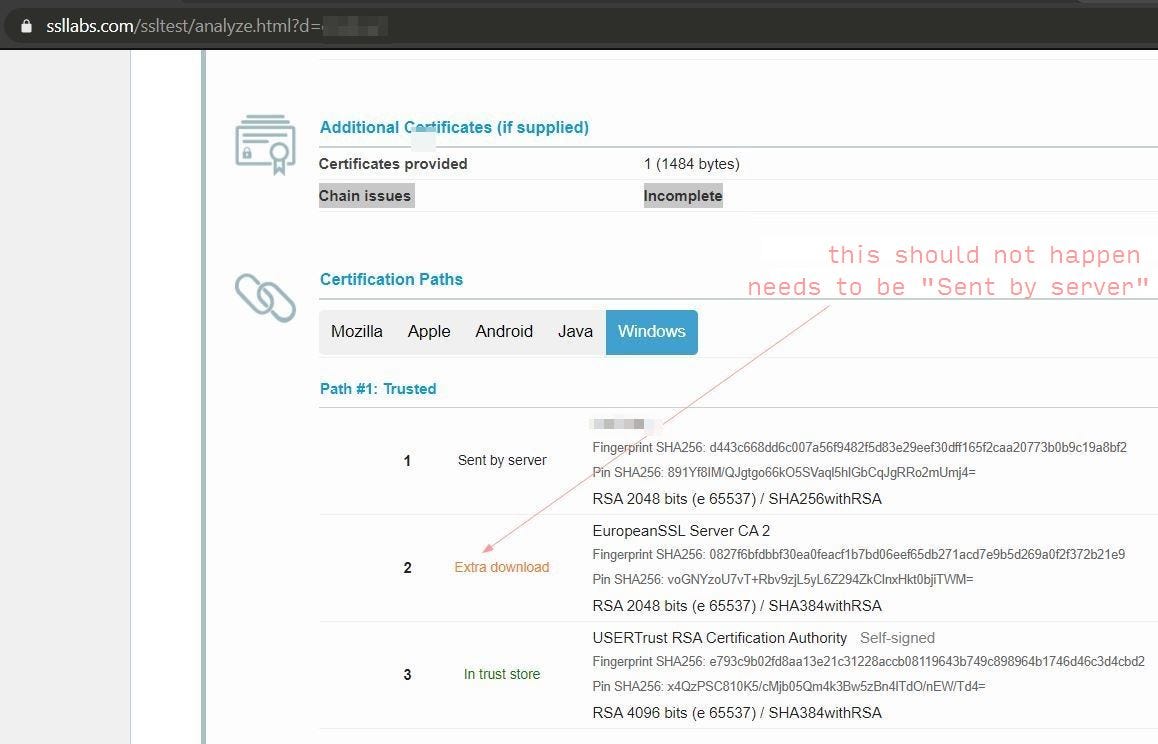Select the Java tab
The image size is (1158, 744).
[575, 332]
